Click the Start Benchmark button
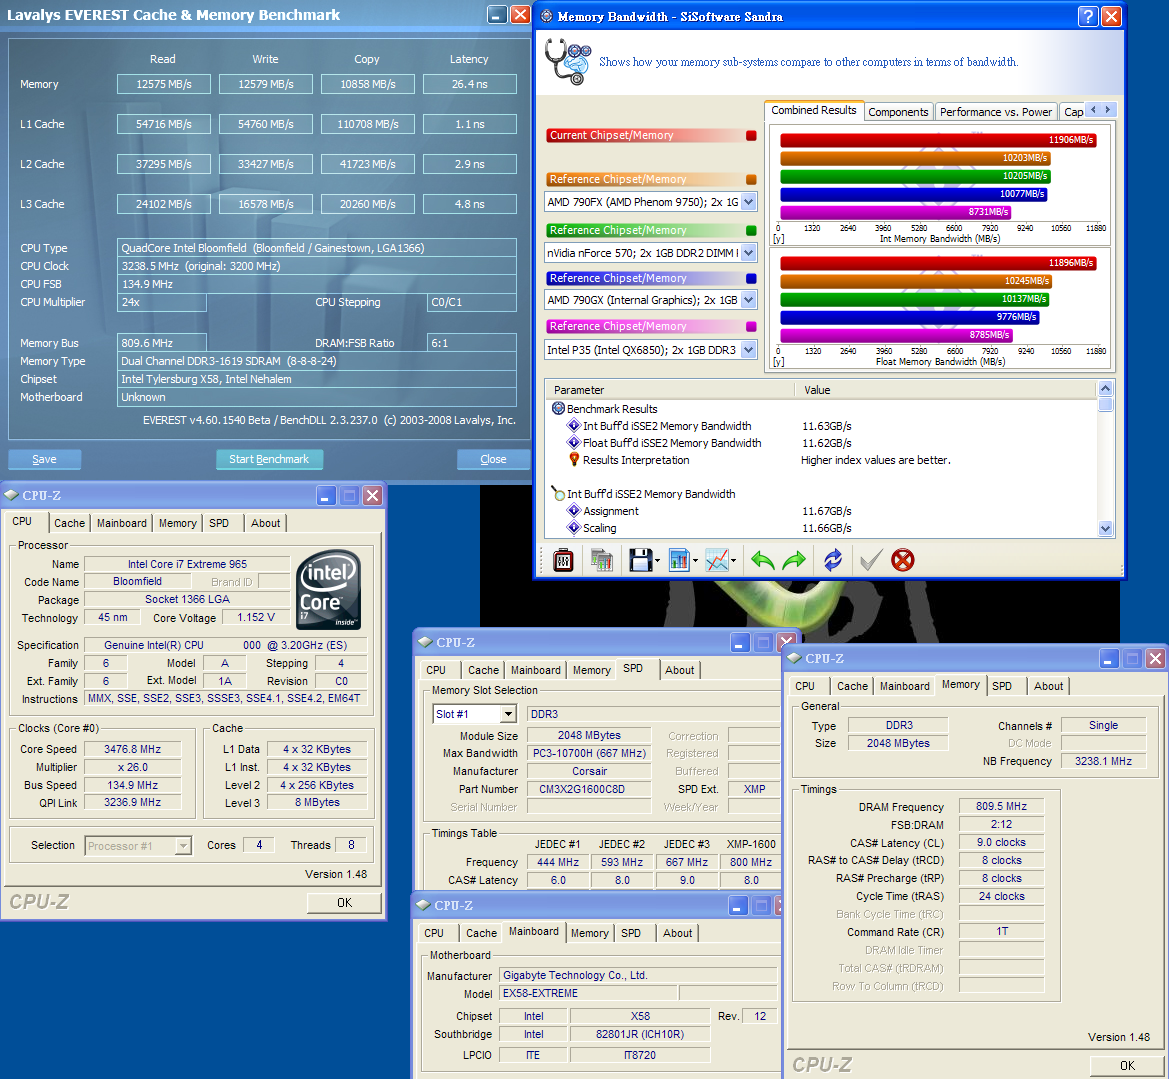The width and height of the screenshot is (1169, 1079). click(x=269, y=459)
